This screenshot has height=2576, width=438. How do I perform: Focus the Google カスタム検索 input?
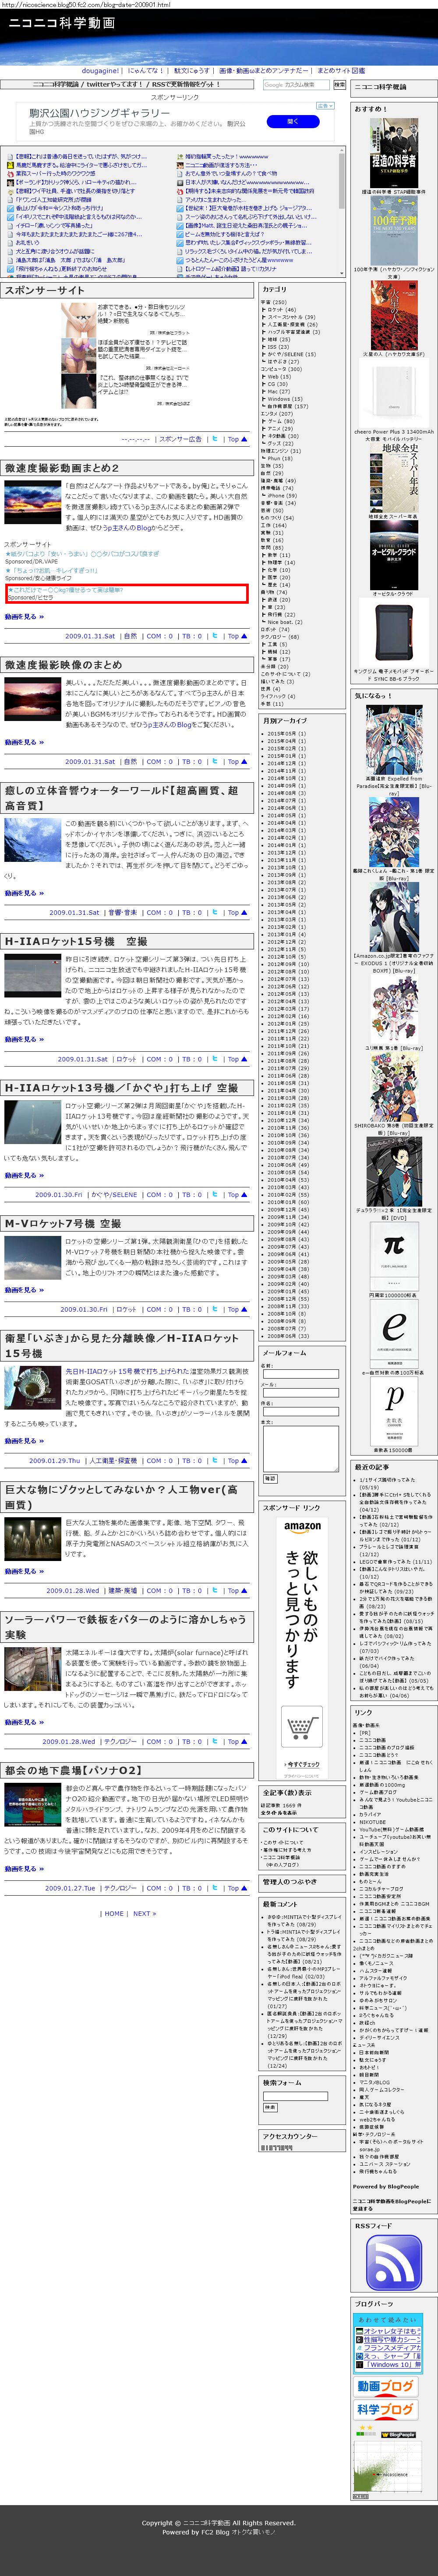296,85
